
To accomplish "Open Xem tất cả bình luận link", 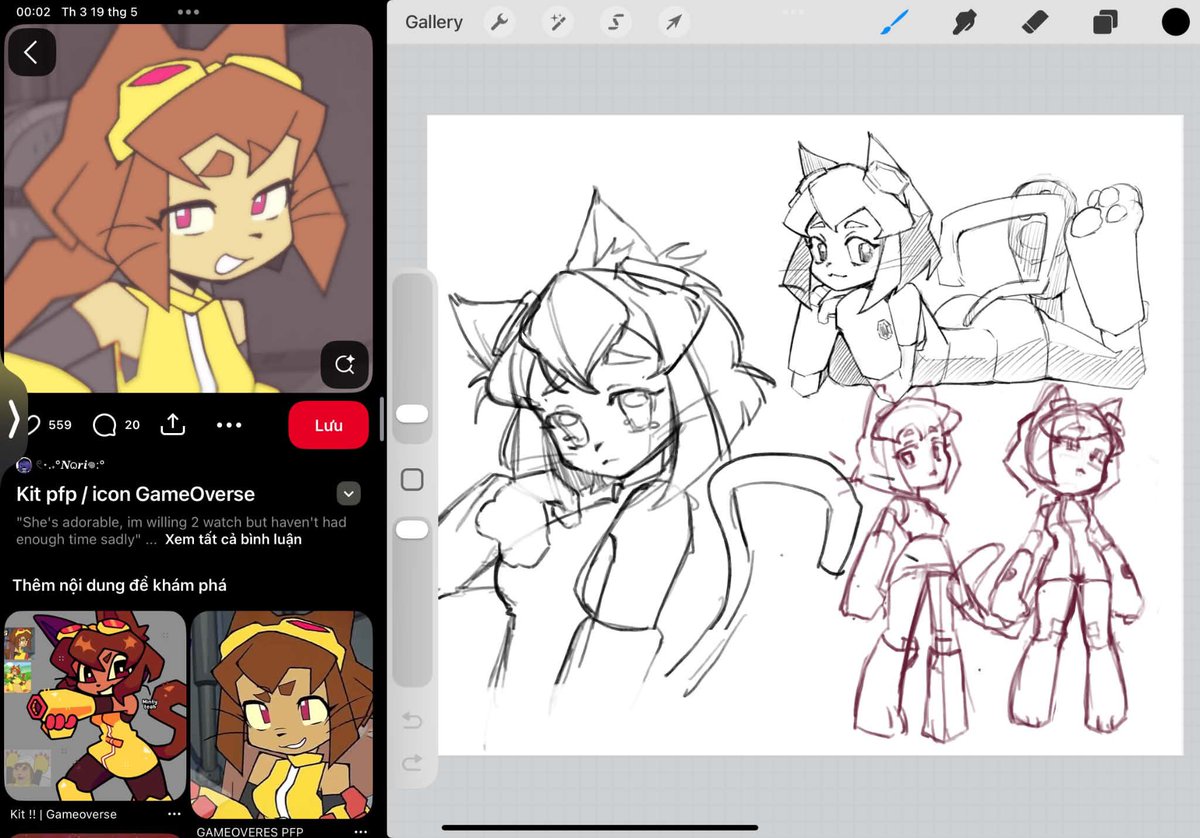I will [x=233, y=539].
